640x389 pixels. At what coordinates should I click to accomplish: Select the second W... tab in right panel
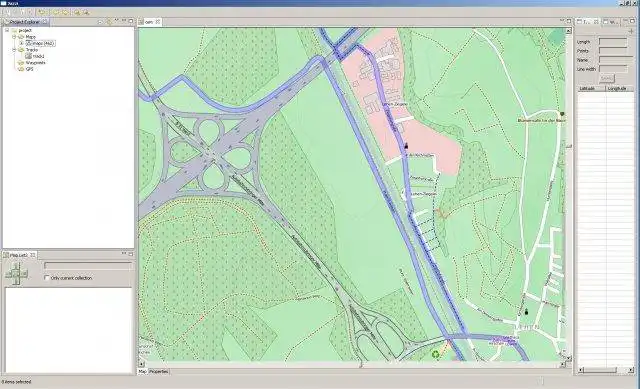pyautogui.click(x=611, y=22)
